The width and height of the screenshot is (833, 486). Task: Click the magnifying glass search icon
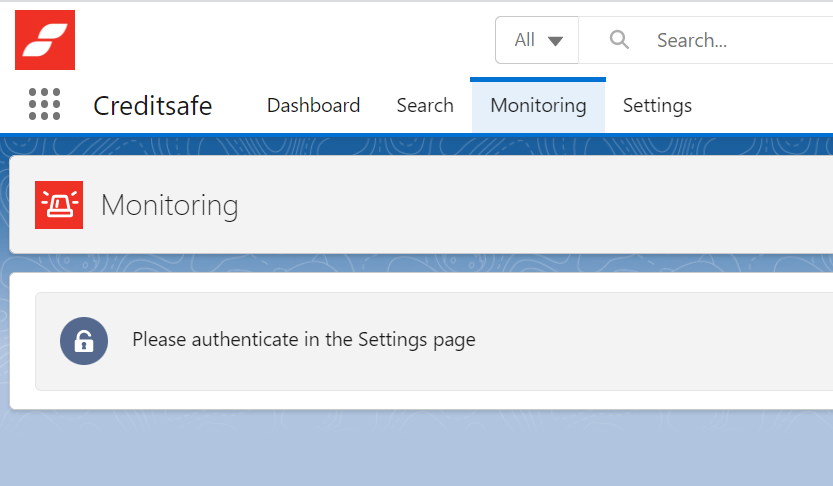click(x=619, y=40)
